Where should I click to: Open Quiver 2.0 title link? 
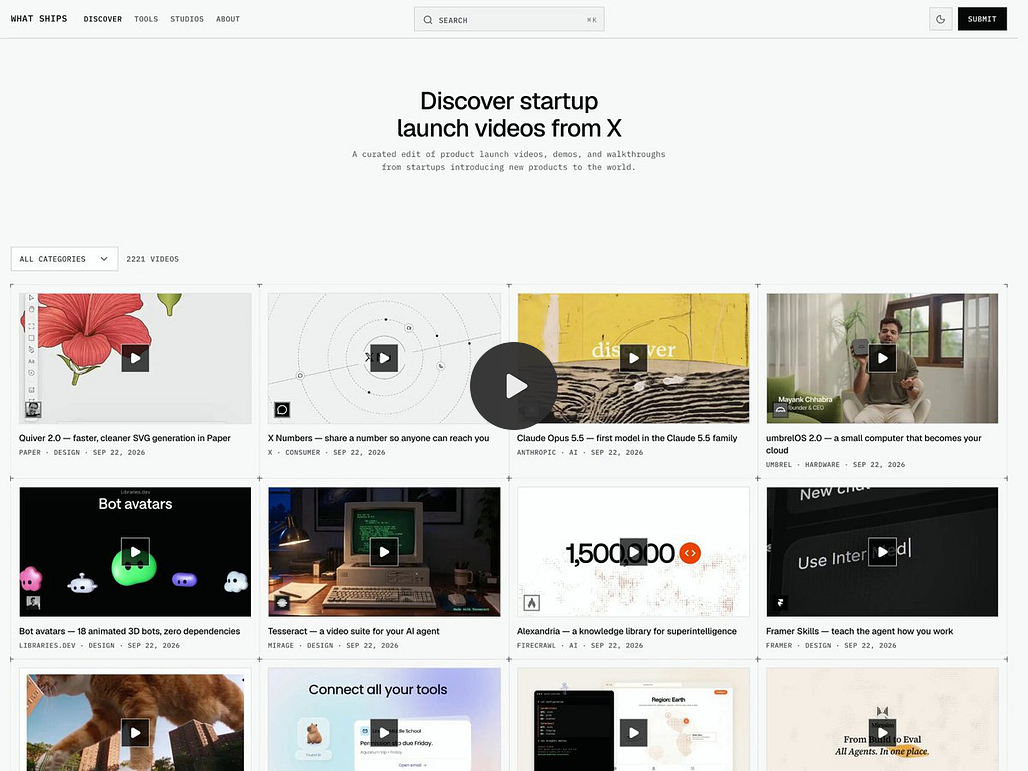tap(125, 438)
